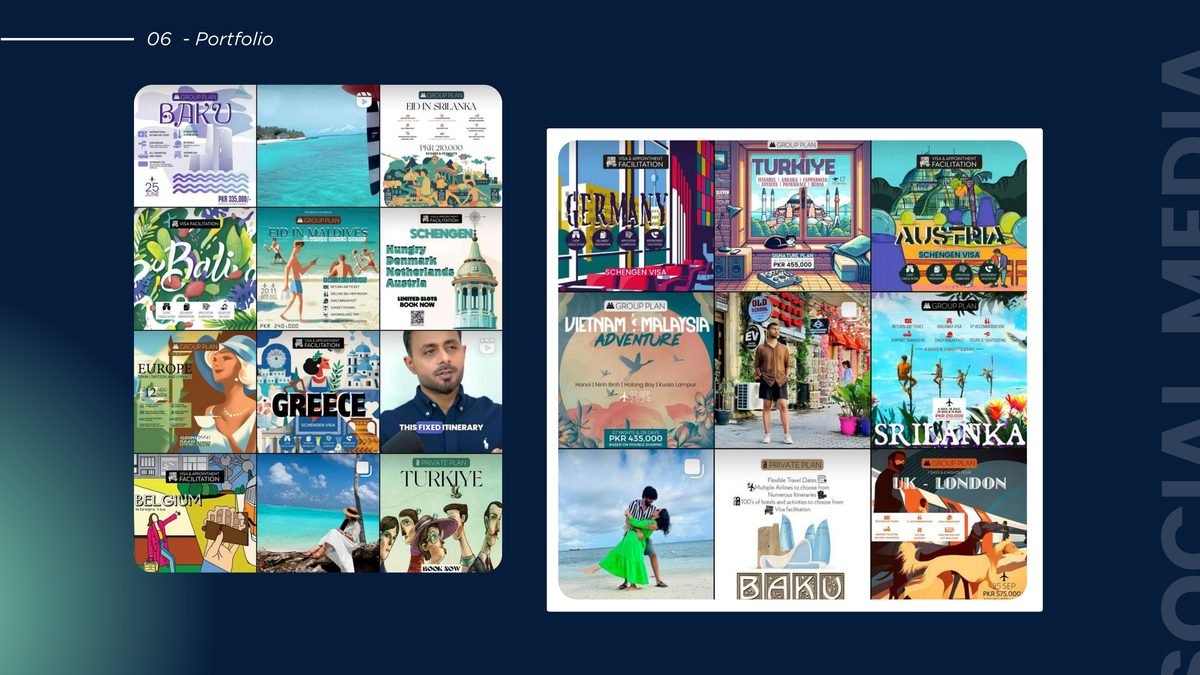The height and width of the screenshot is (675, 1200).
Task: Click the 'PRIVATE PLAN' badge on right Baku post
Action: (x=792, y=464)
